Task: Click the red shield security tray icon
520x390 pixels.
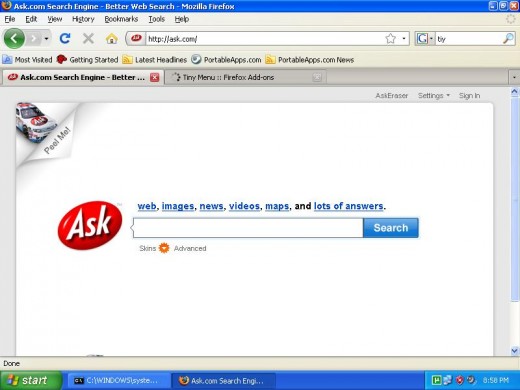Action: pos(460,380)
